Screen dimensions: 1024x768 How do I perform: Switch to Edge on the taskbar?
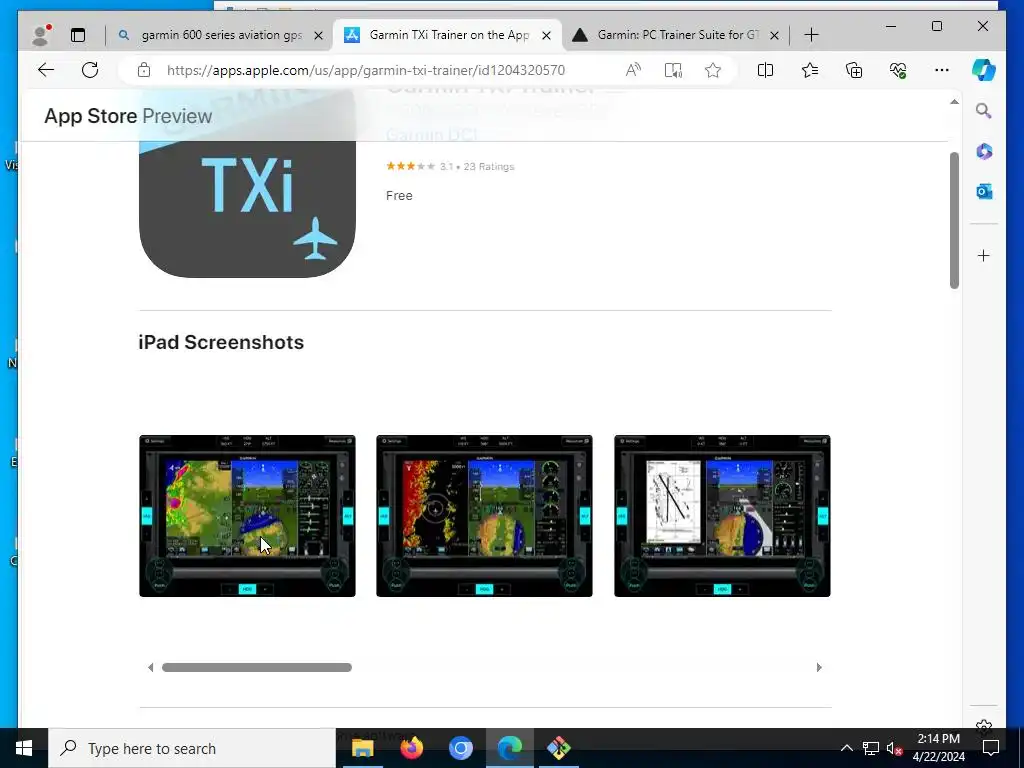tap(509, 748)
